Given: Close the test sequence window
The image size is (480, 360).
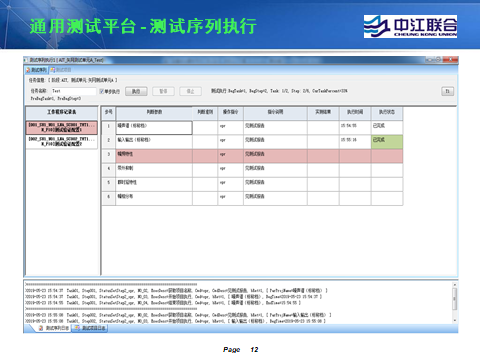Looking at the screenshot, I should click(x=451, y=60).
